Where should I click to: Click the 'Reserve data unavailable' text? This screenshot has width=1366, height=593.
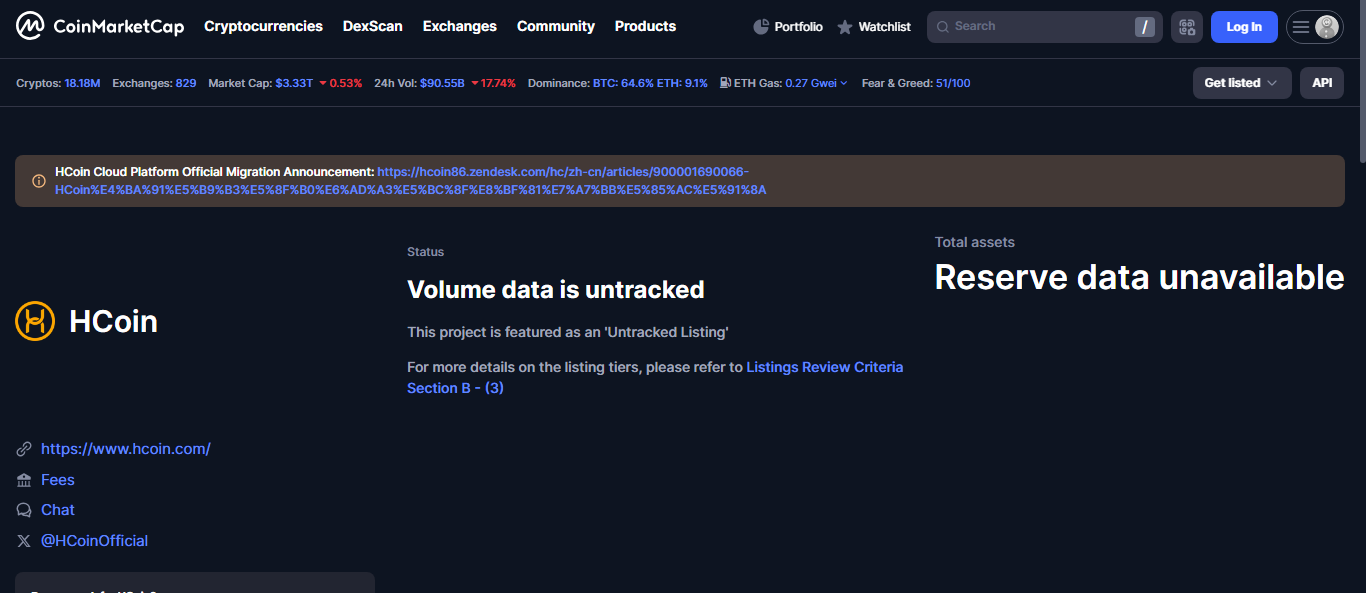pos(1139,277)
